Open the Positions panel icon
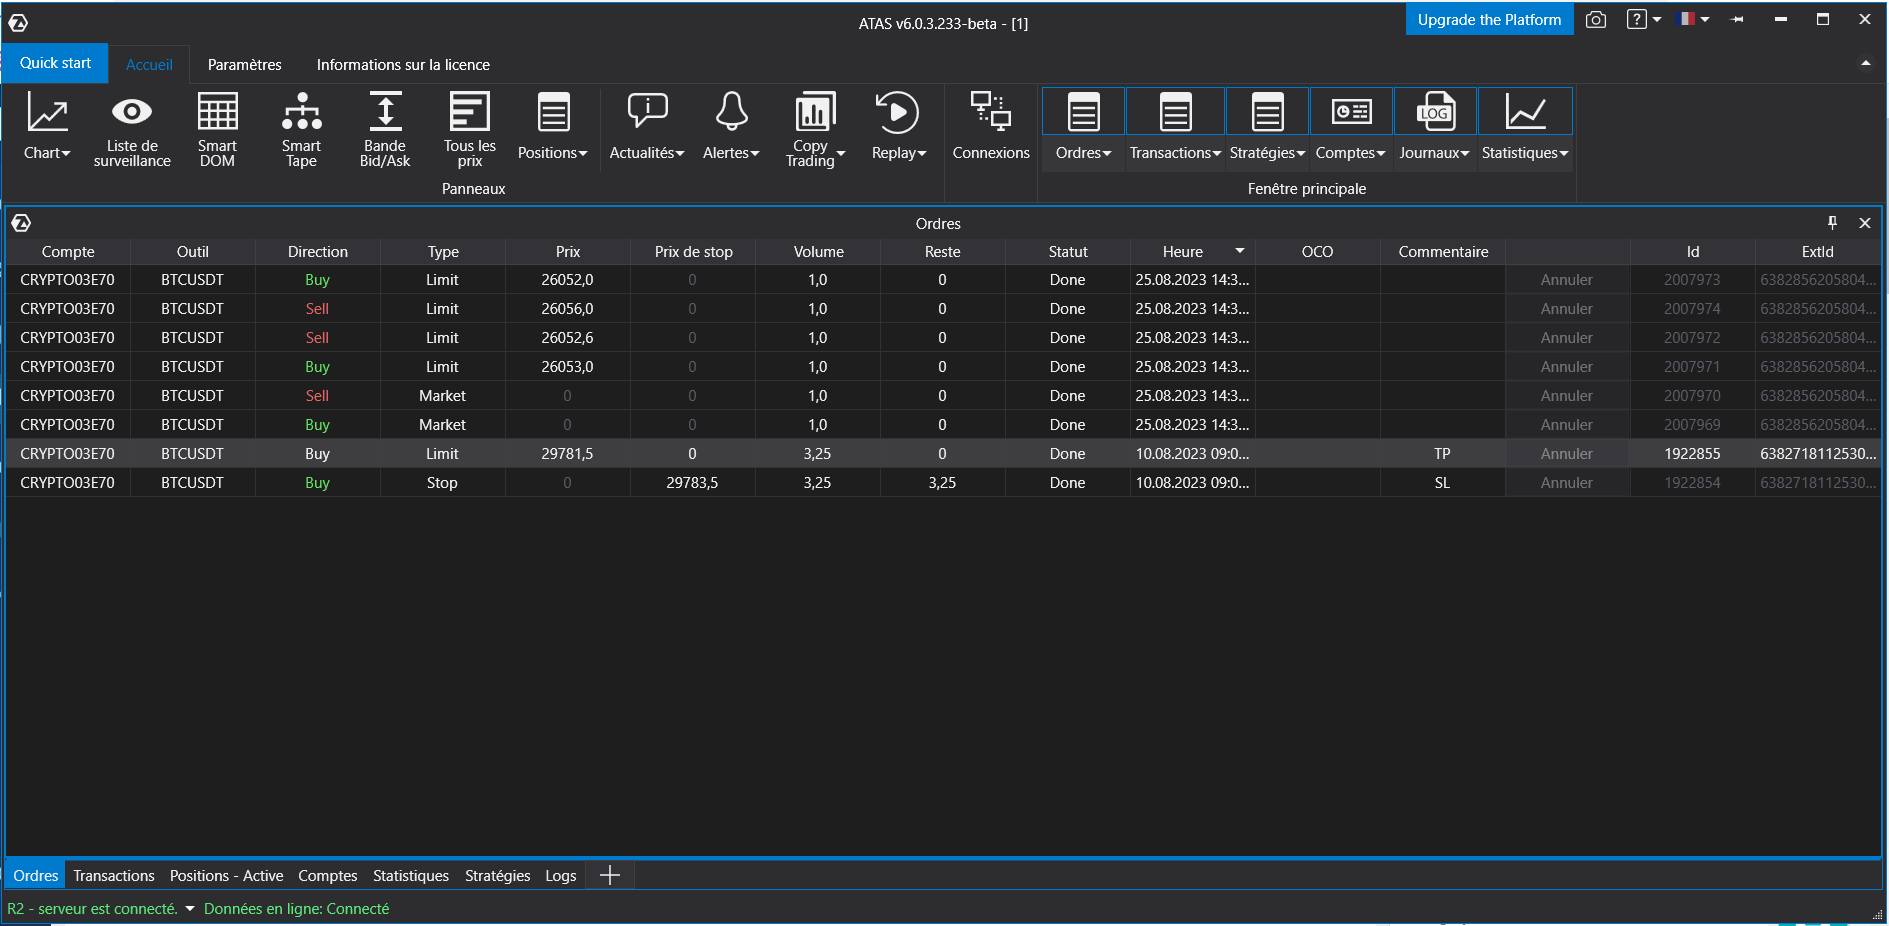The width and height of the screenshot is (1889, 926). click(553, 112)
